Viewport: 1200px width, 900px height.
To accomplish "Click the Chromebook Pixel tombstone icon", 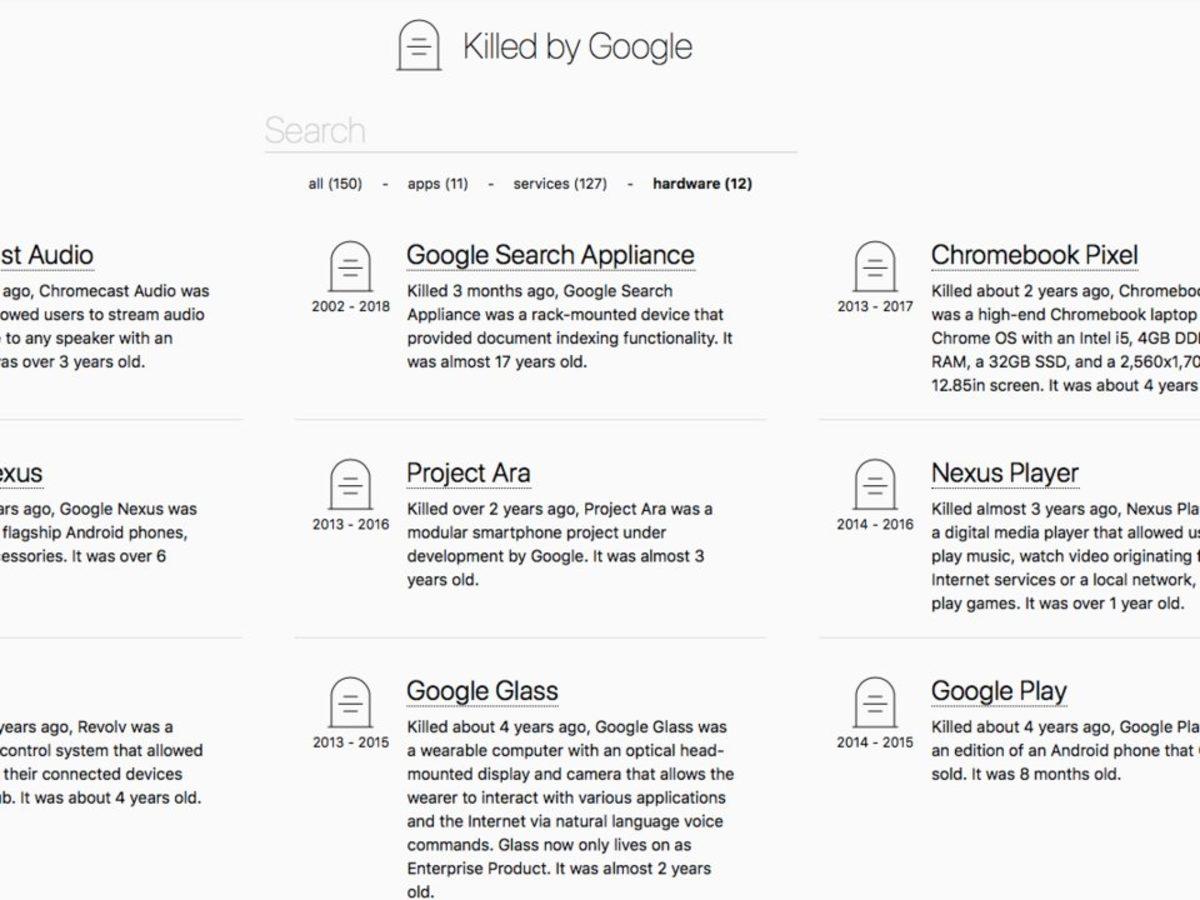I will pos(873,268).
